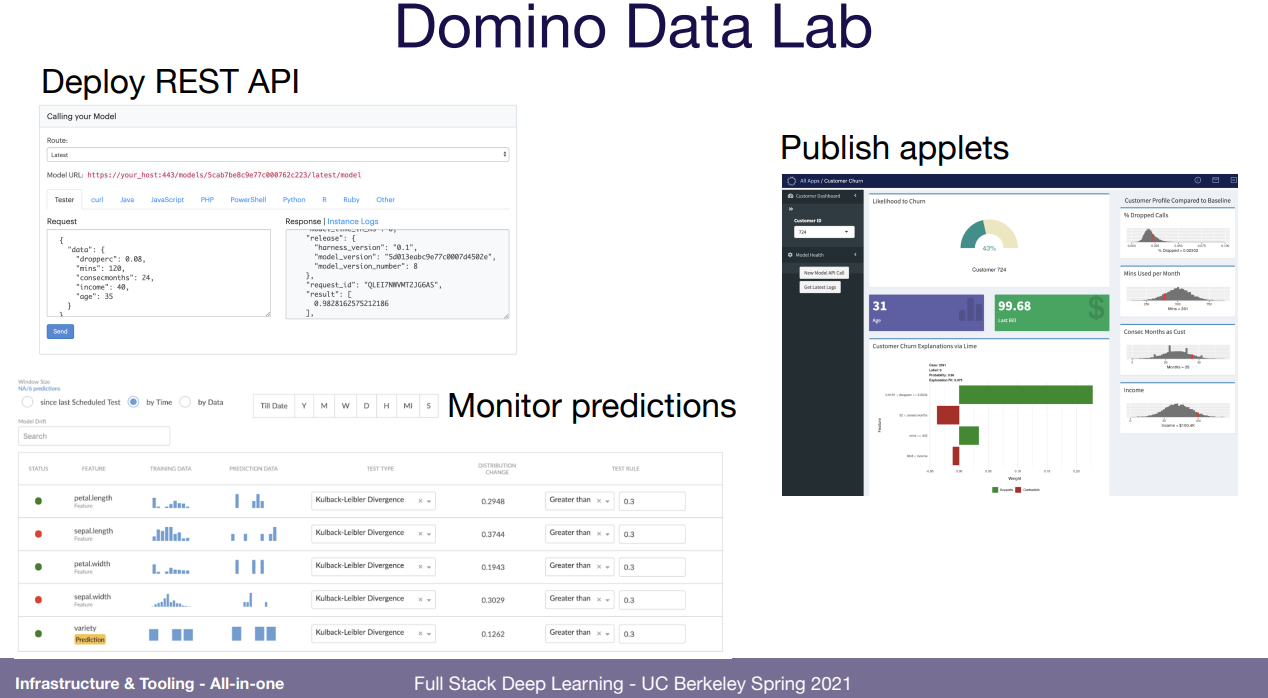1268x698 pixels.
Task: Click the red status dot for sepal.width
Action: click(38, 600)
